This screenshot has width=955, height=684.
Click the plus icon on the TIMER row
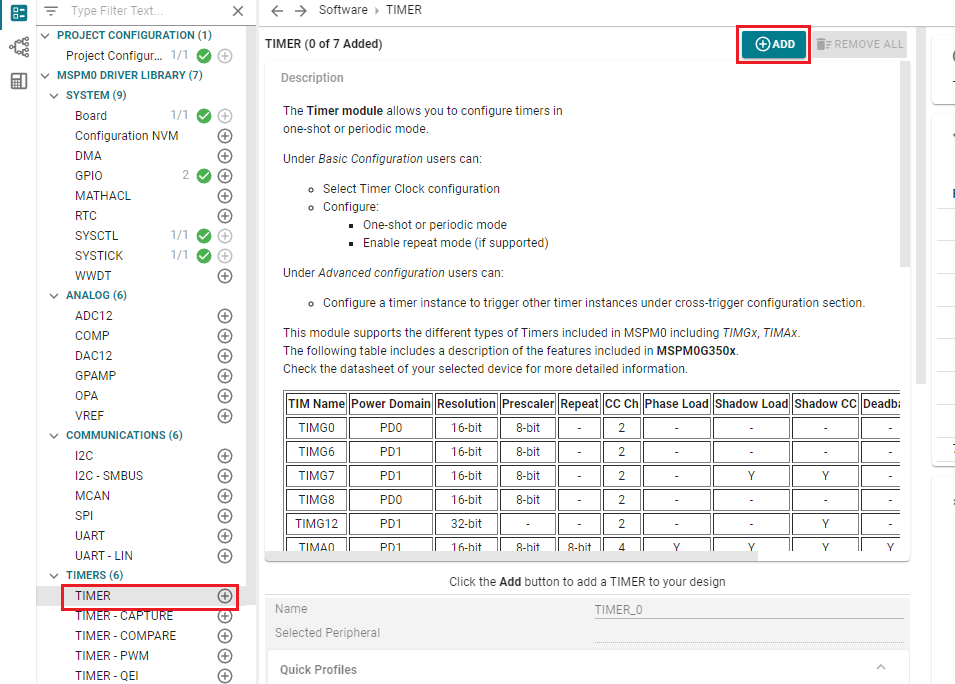(x=225, y=596)
